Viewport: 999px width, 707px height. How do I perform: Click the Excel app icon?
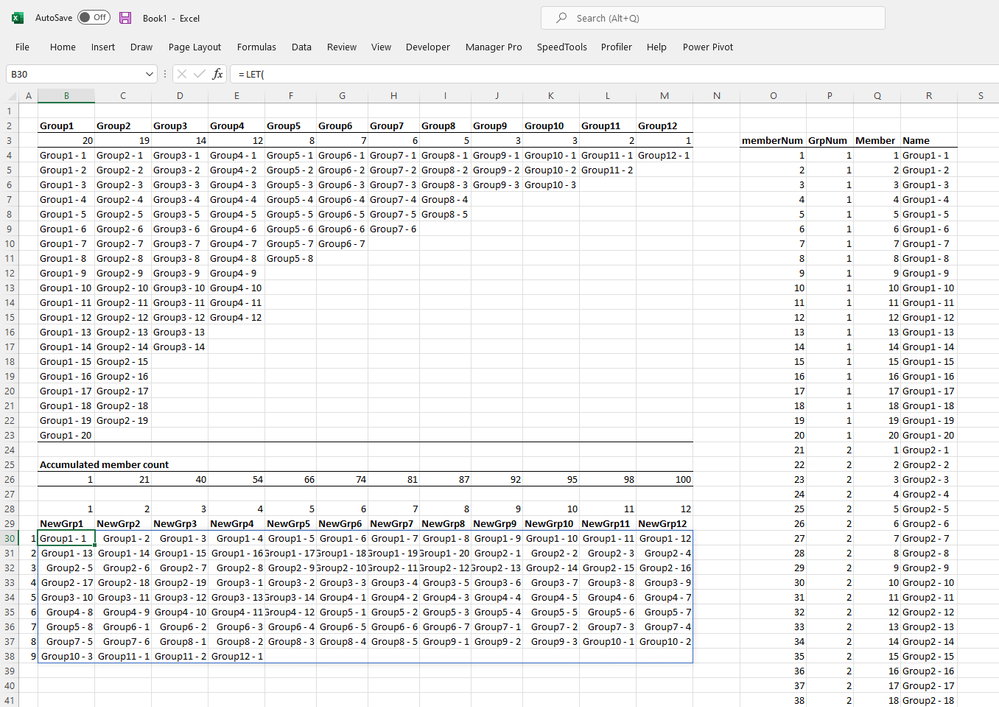click(x=17, y=18)
